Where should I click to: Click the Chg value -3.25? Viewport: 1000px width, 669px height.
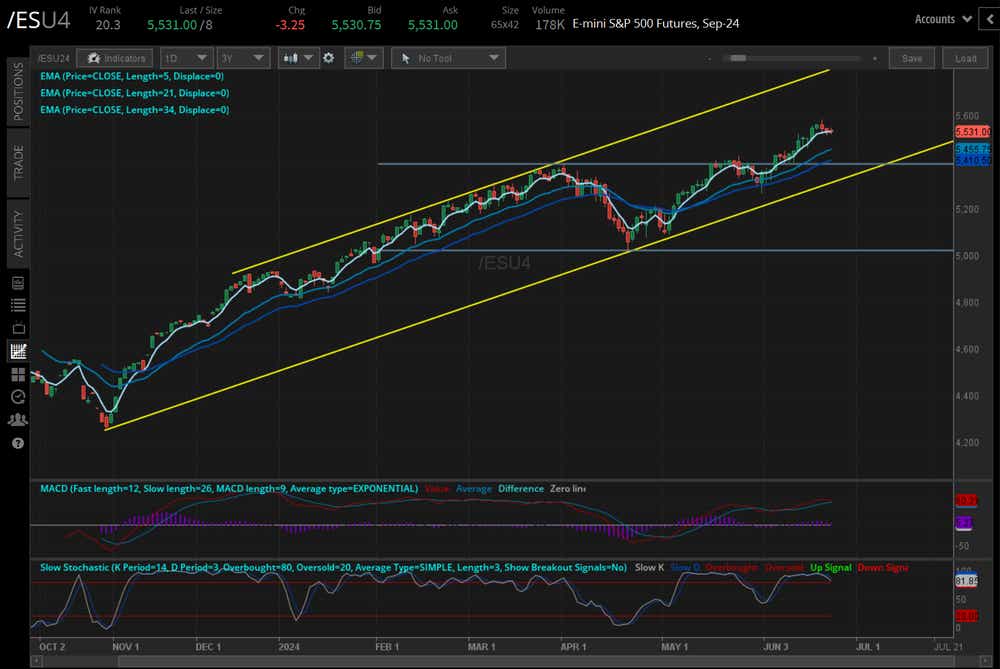(x=290, y=25)
